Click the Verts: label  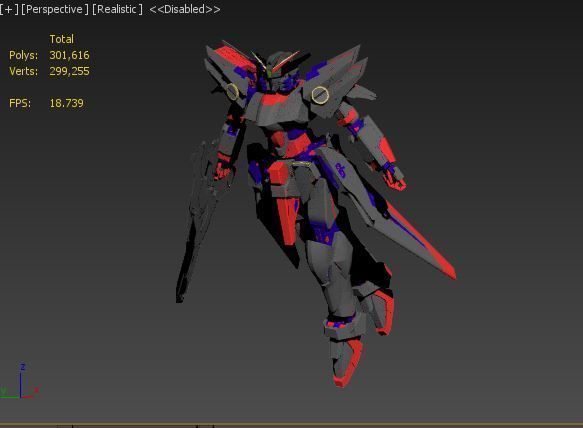(x=23, y=71)
